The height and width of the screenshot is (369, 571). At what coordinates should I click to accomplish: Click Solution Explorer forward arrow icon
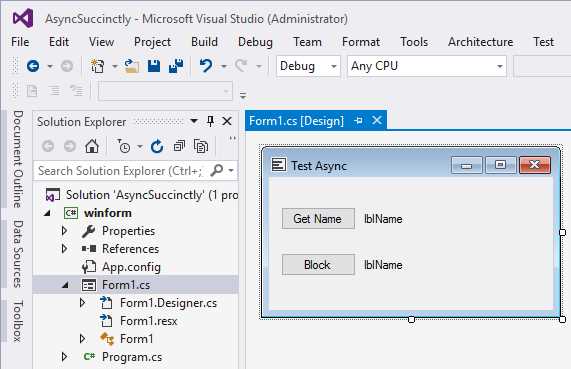70,146
